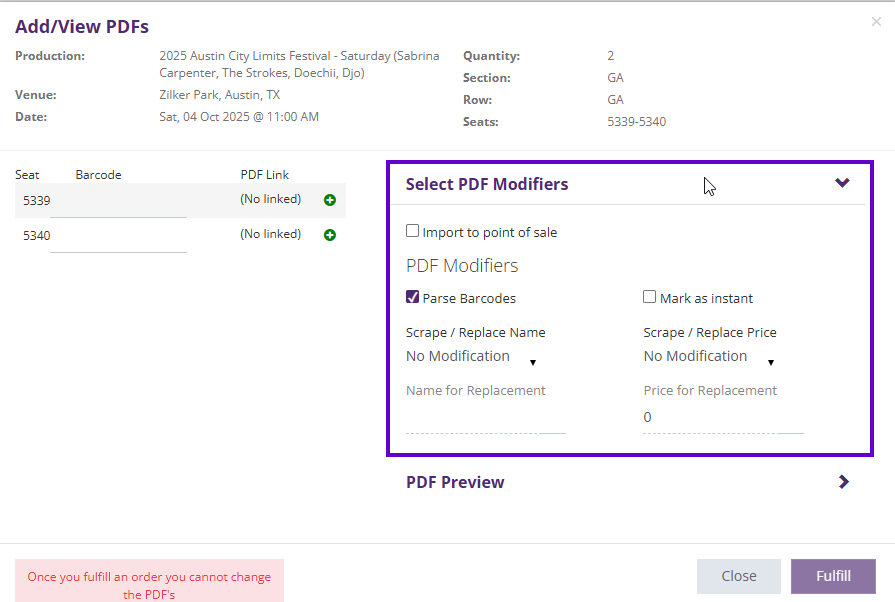Click the X to dismiss the Add/View PDFs dialog
895x602 pixels.
[876, 22]
